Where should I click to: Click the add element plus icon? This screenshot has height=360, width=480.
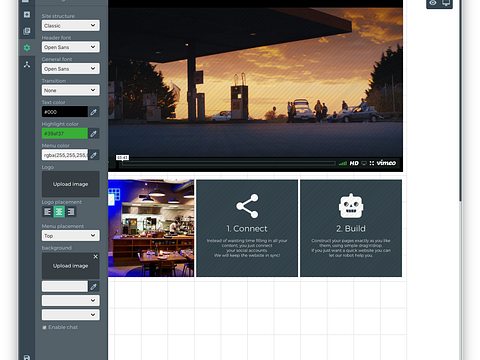[x=27, y=14]
